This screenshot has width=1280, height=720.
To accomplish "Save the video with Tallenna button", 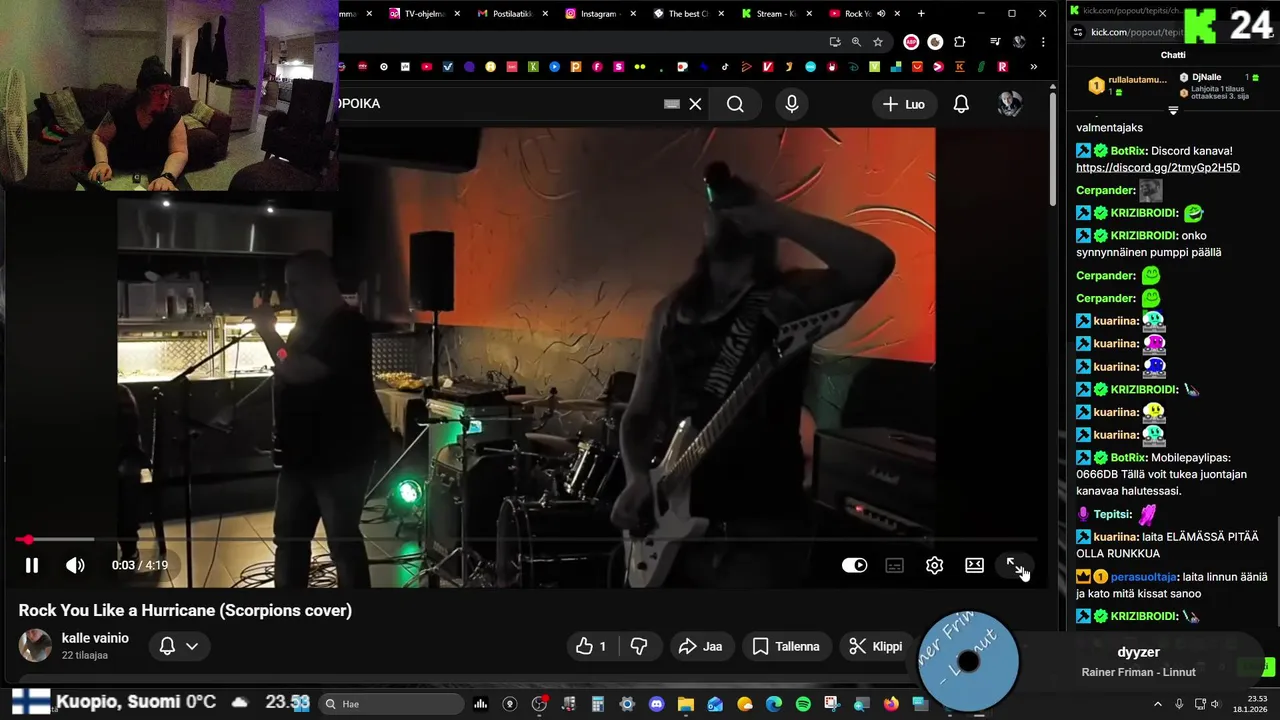I will point(786,646).
